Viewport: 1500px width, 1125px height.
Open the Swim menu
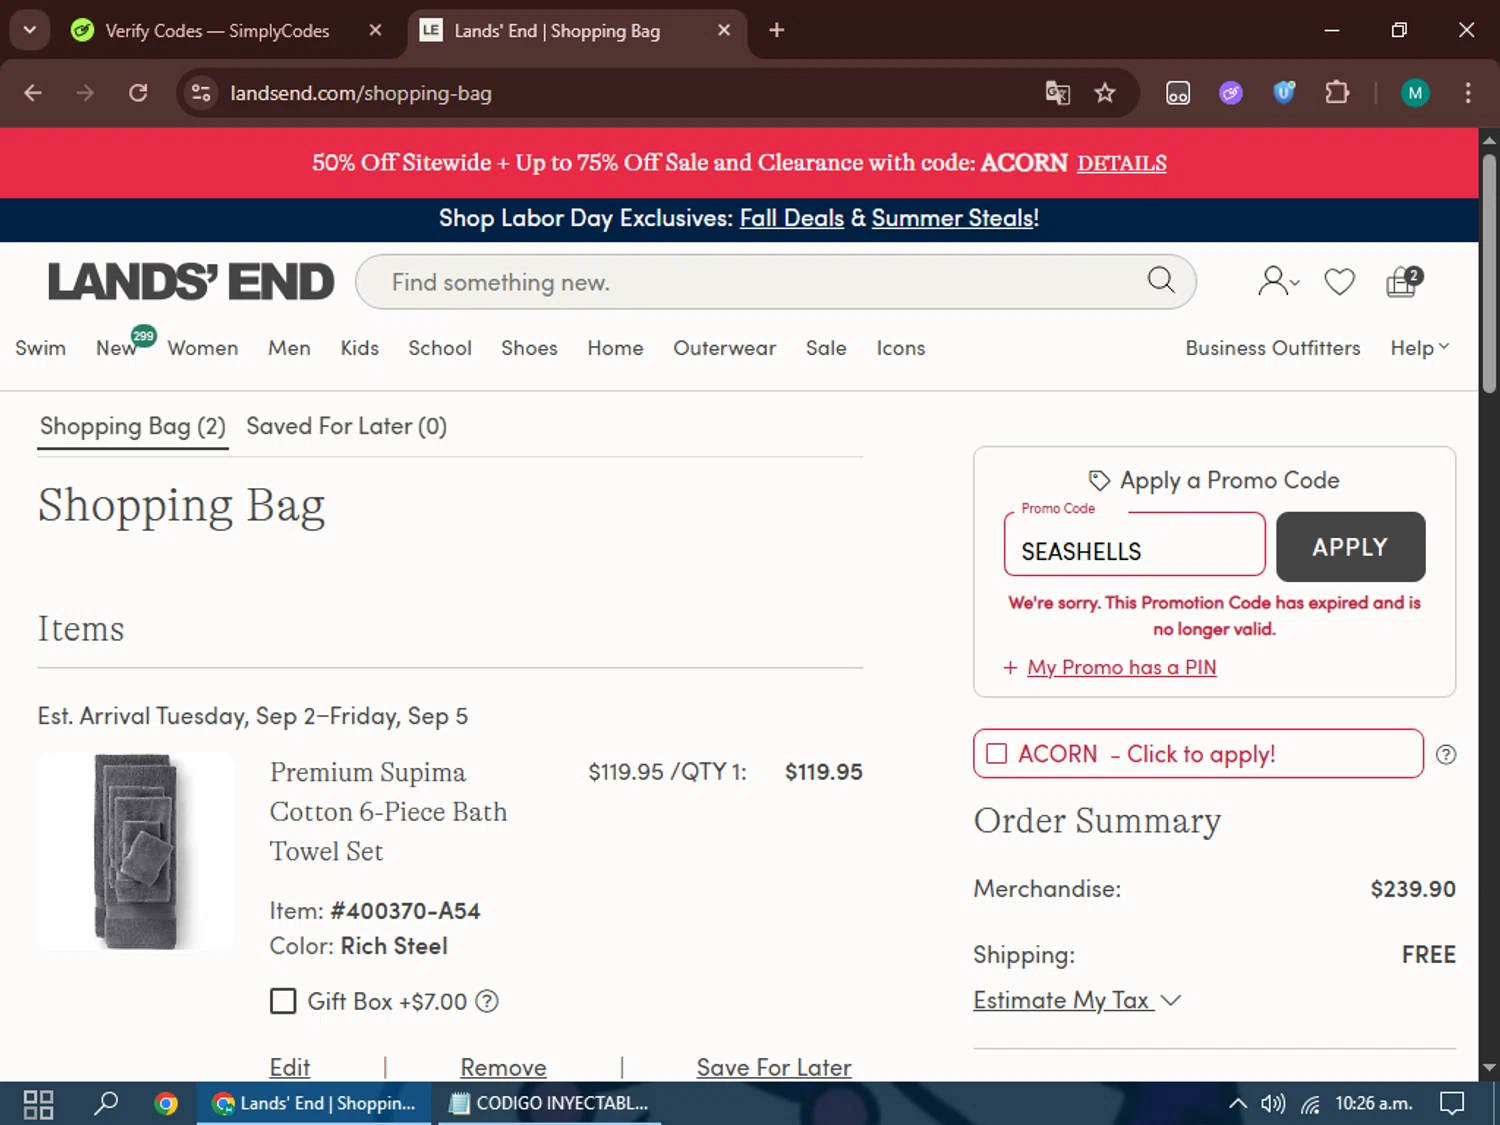40,348
